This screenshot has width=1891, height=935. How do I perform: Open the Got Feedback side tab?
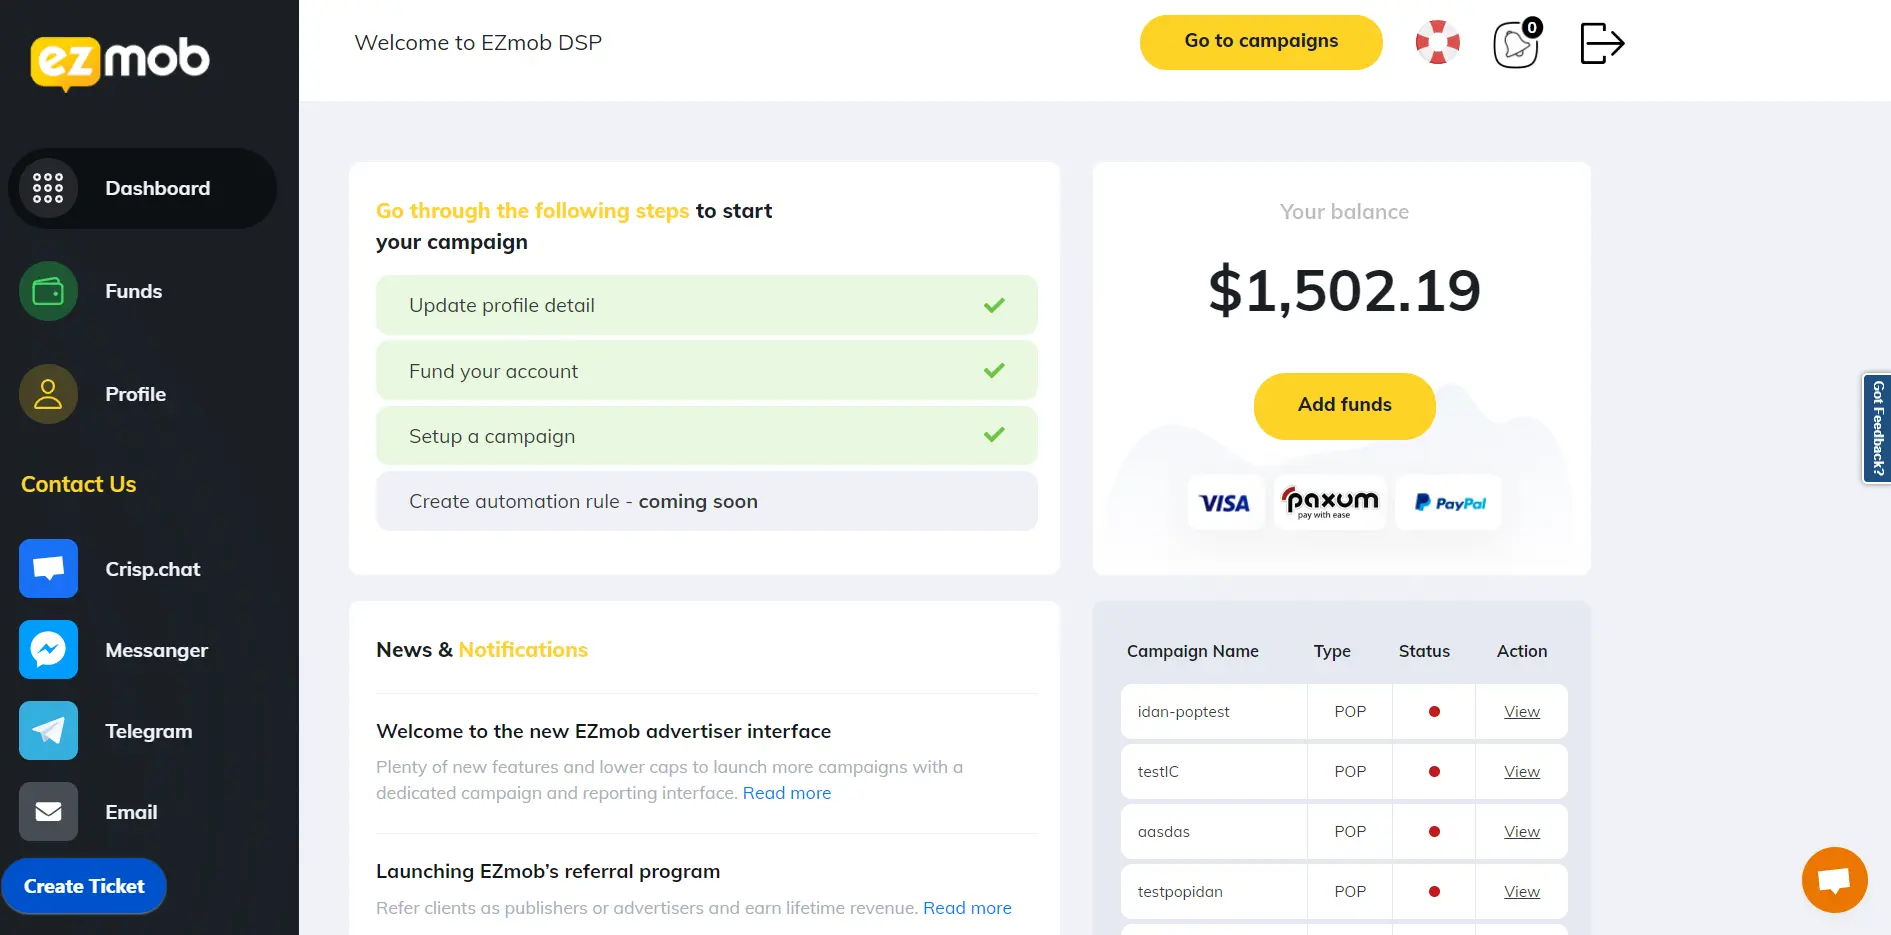click(1877, 428)
